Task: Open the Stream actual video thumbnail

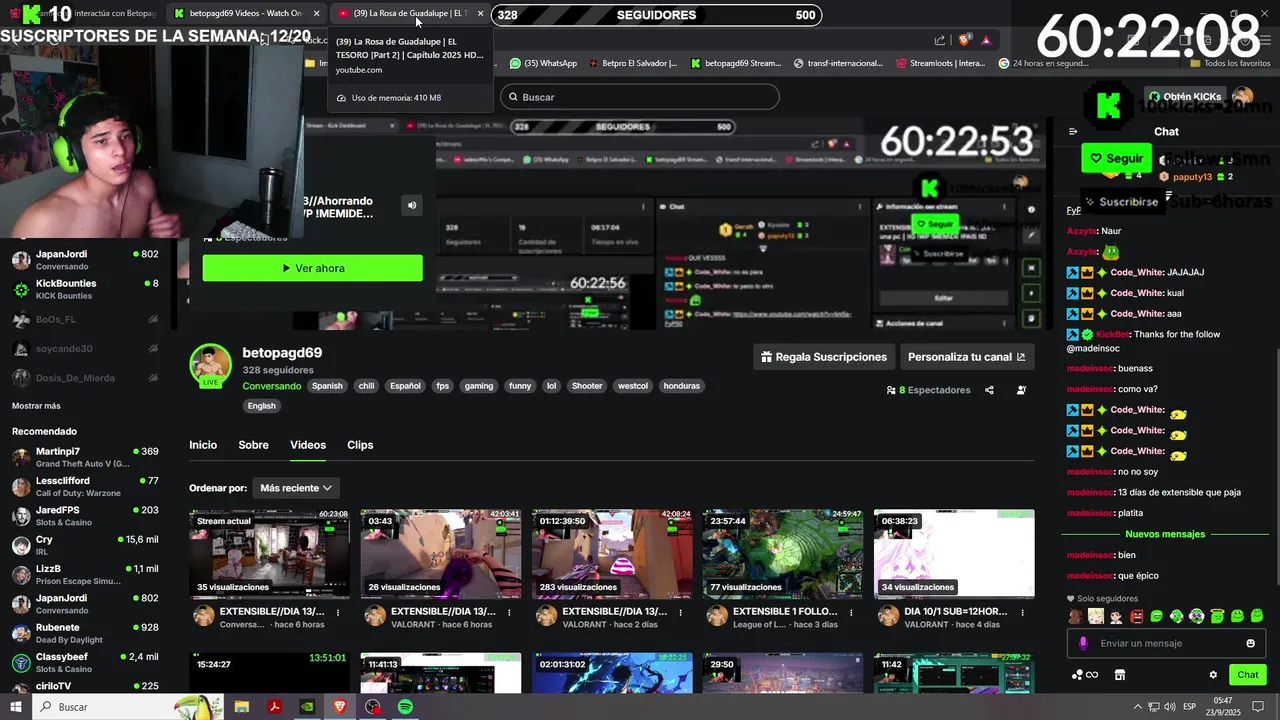Action: click(270, 554)
